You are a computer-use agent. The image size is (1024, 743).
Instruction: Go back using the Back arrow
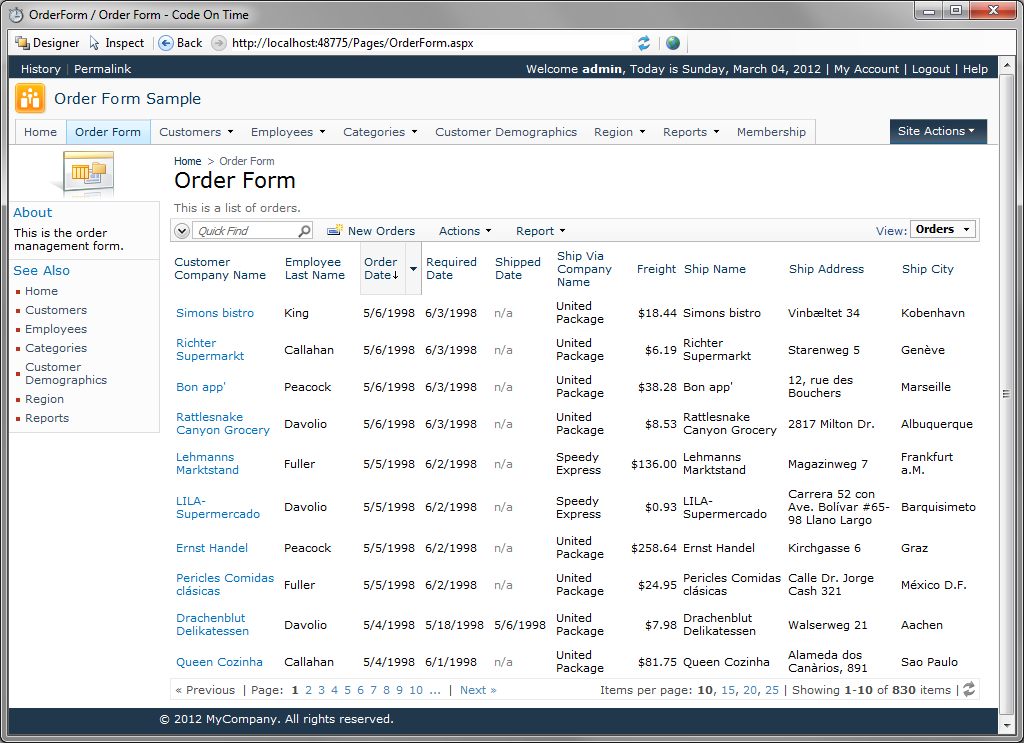[x=166, y=43]
